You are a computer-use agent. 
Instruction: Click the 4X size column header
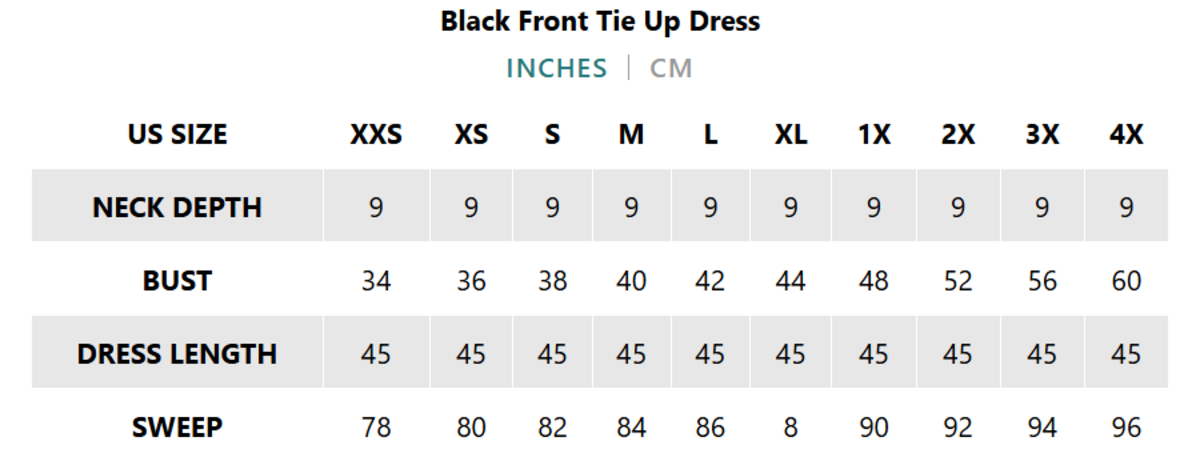(x=1126, y=134)
